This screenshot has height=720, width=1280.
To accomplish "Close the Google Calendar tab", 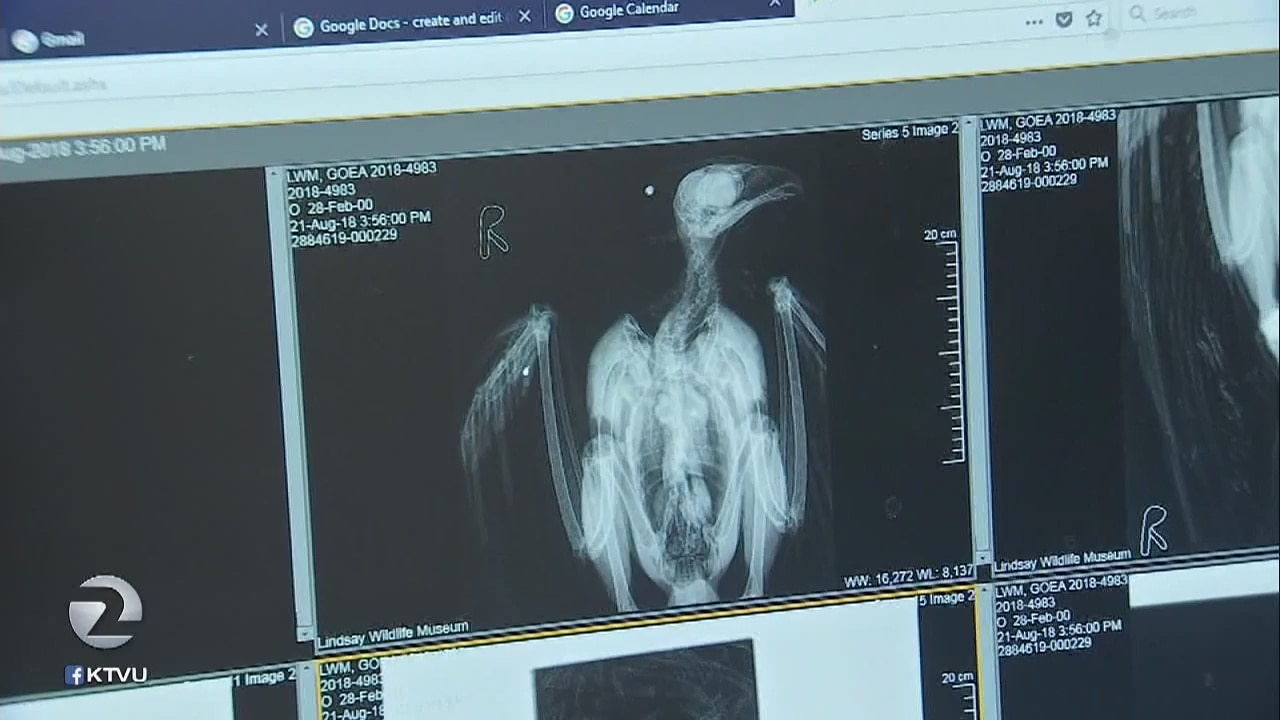I will tap(774, 3).
